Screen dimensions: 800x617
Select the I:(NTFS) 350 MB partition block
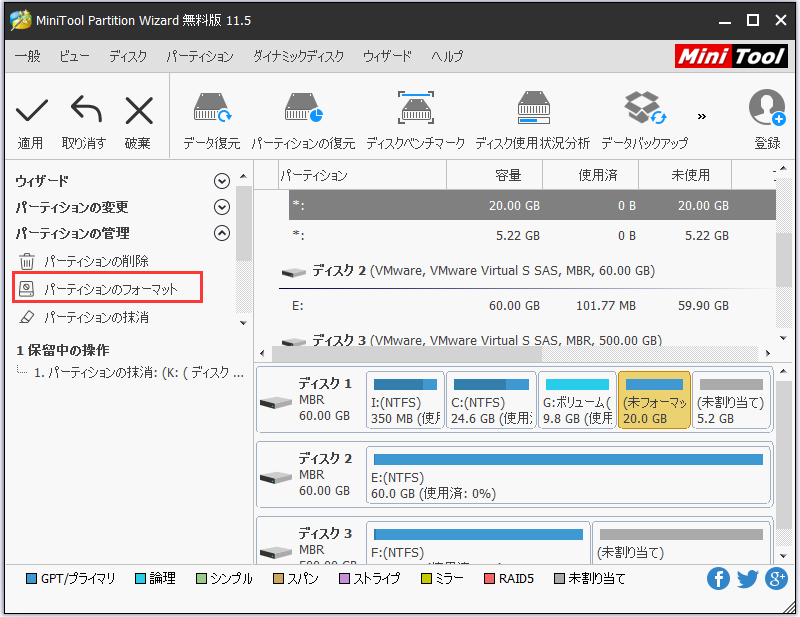405,401
